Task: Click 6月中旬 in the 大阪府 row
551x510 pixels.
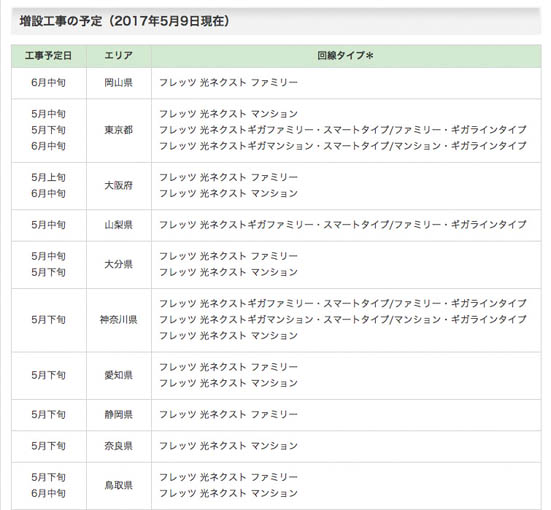Action: tap(48, 194)
